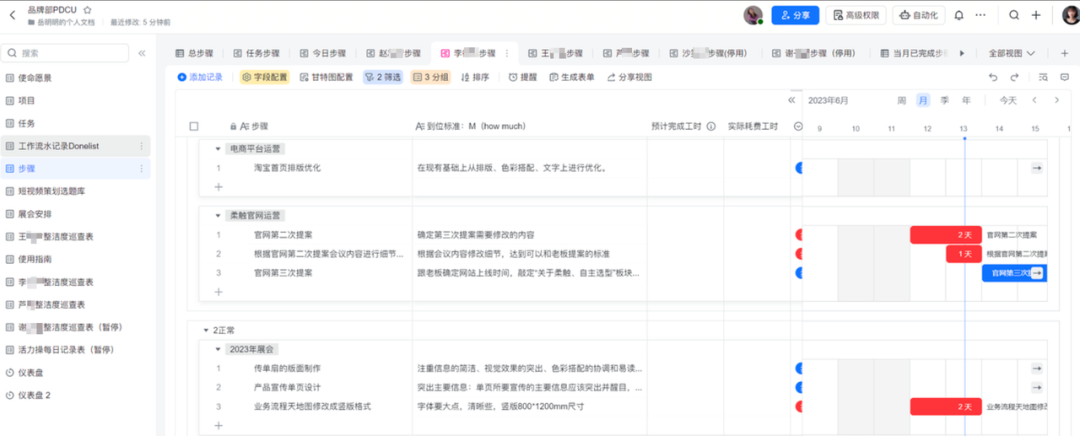This screenshot has height=436, width=1080.
Task: Open the active 李 步骤 tab options menu
Action: 507,53
